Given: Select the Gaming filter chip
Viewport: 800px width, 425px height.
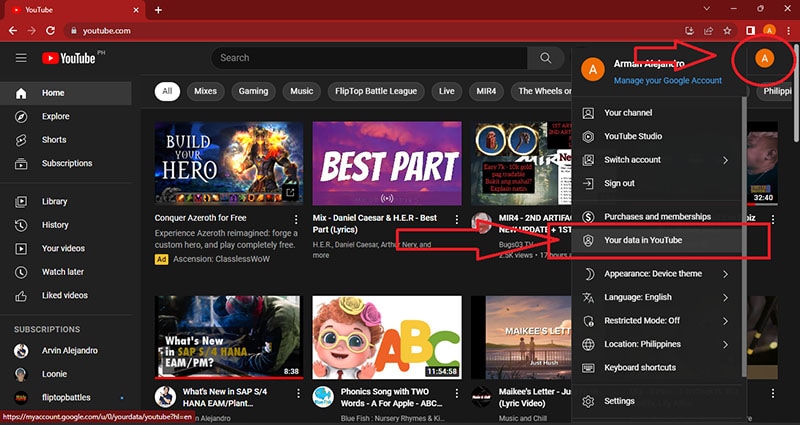Looking at the screenshot, I should [x=253, y=91].
